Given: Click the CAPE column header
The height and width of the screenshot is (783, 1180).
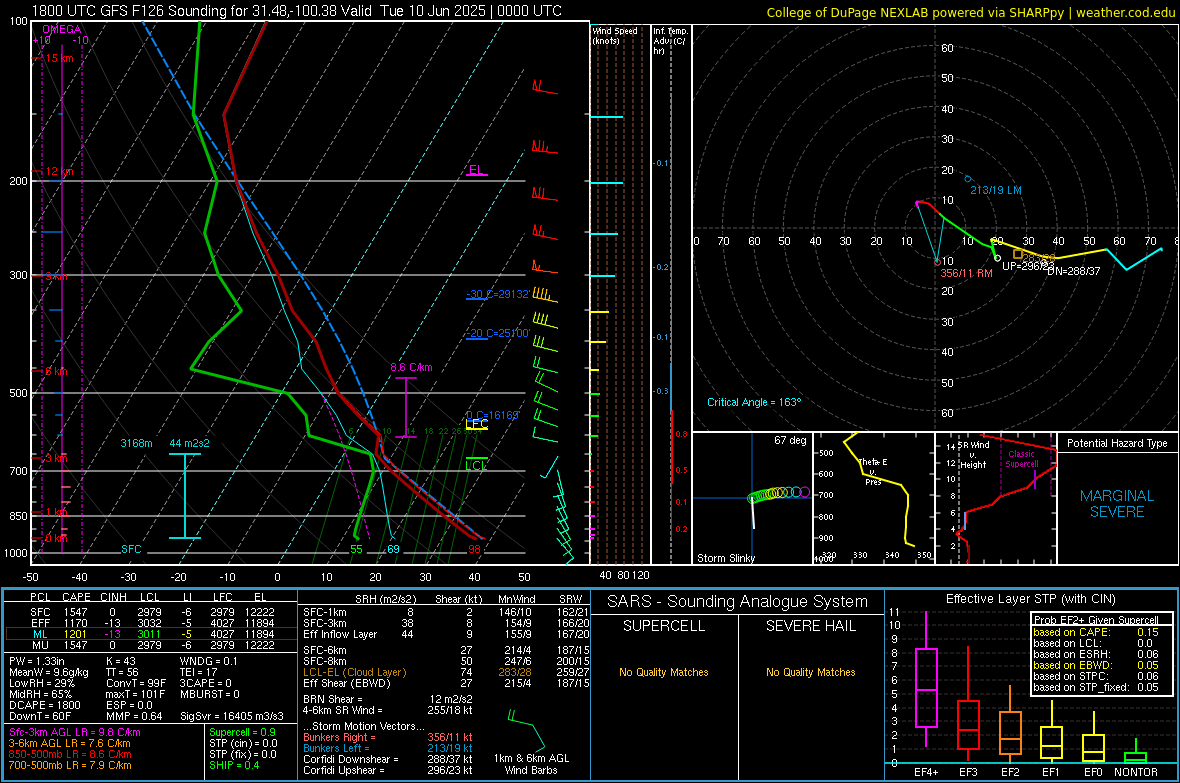Looking at the screenshot, I should (76, 597).
